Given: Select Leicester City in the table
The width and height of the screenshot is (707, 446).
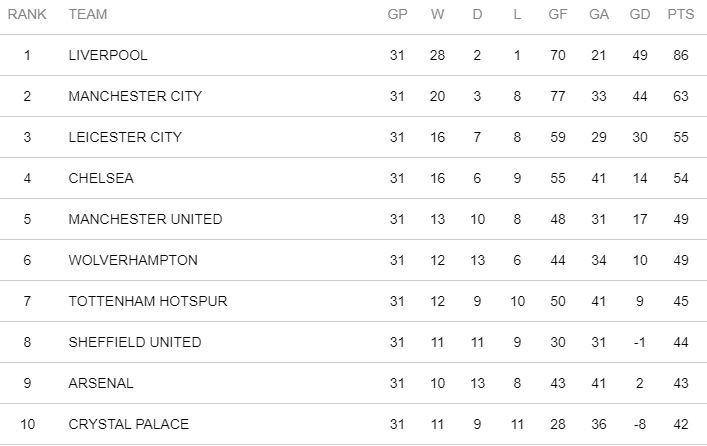Looking at the screenshot, I should 125,138.
